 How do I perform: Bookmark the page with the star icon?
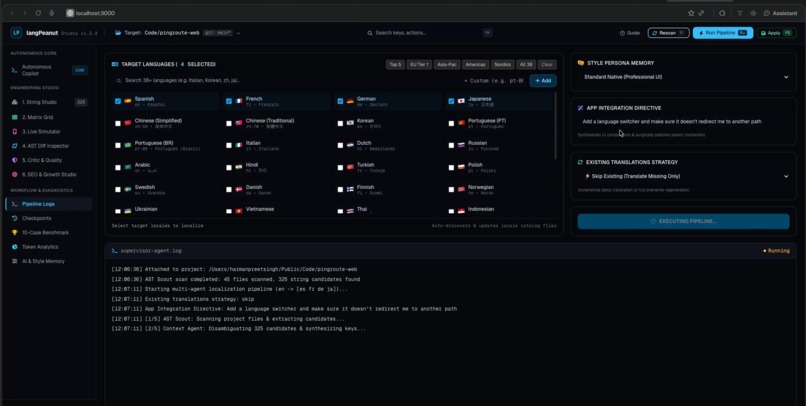[691, 13]
